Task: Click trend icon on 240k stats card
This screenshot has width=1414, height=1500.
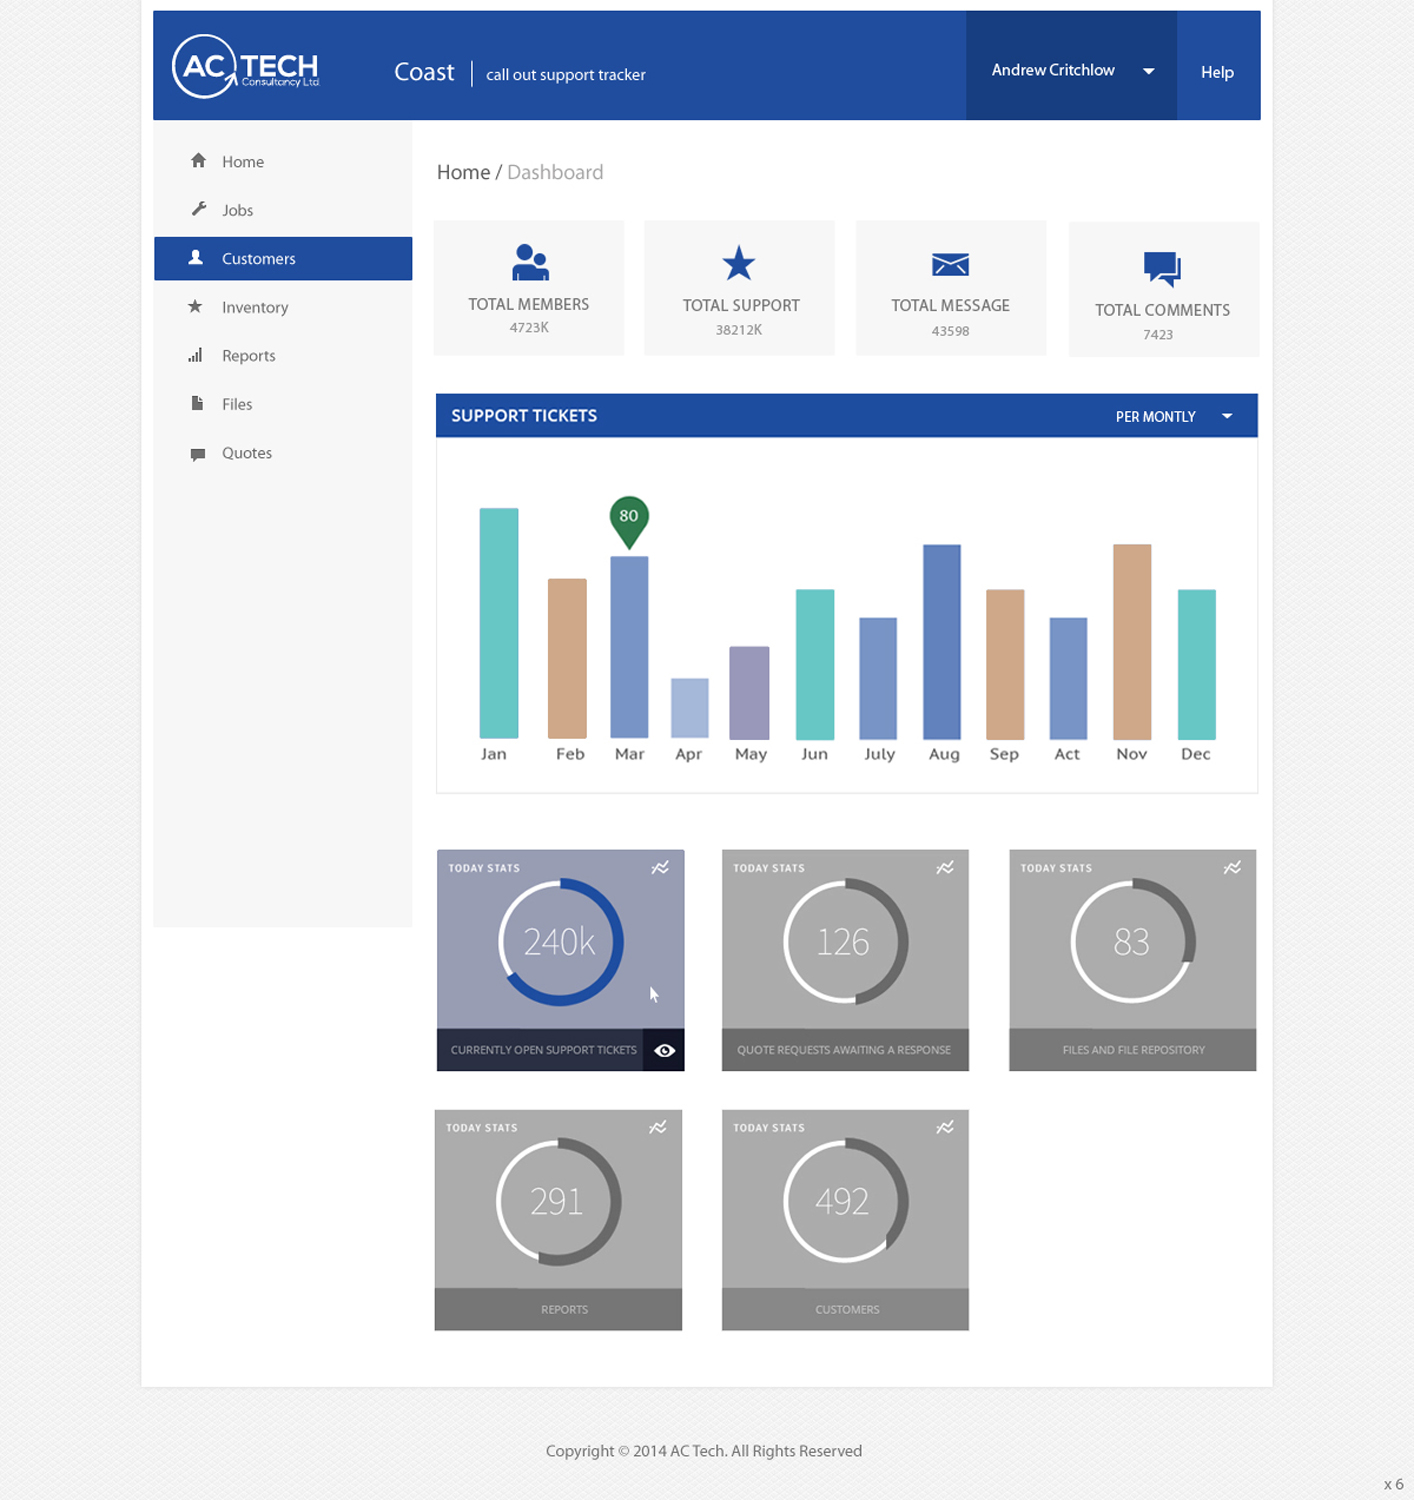Action: point(660,868)
